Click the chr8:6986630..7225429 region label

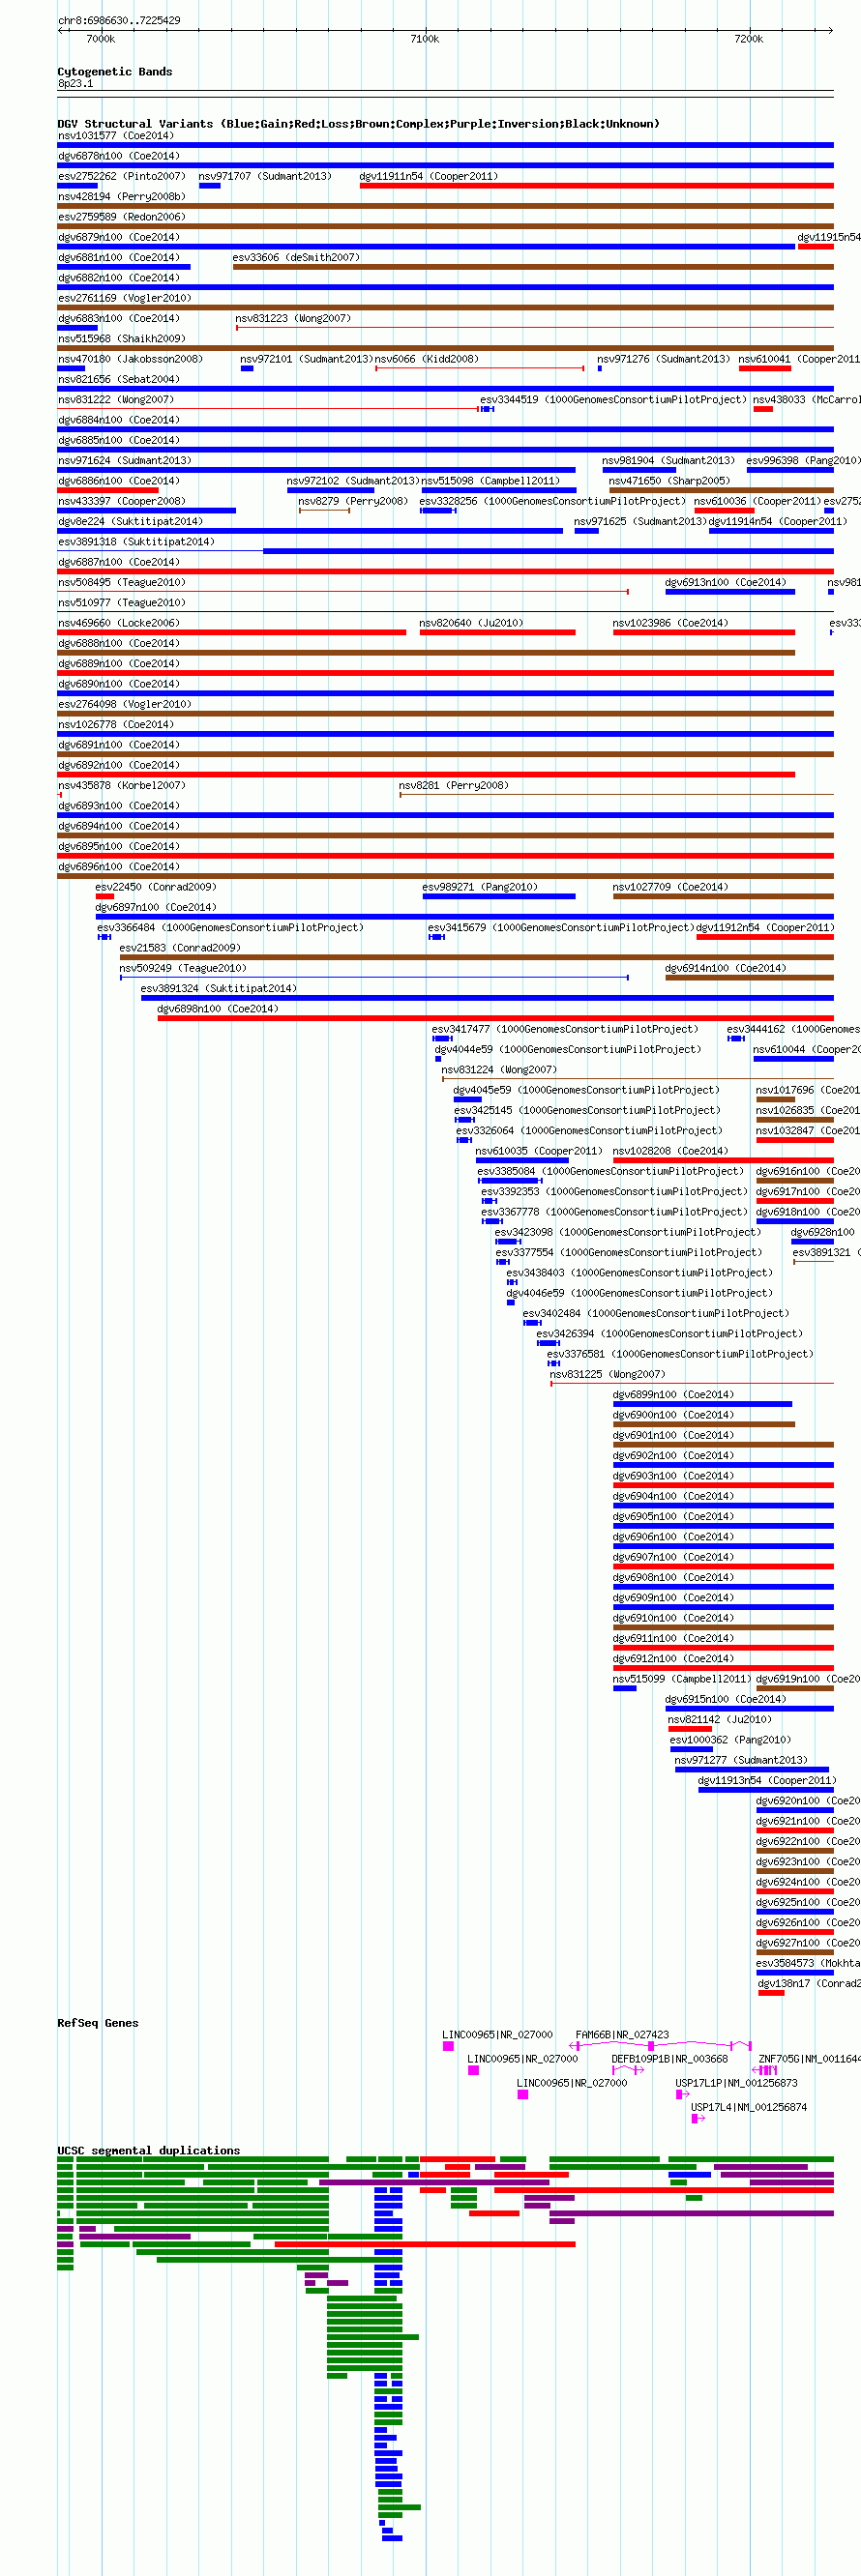click(x=119, y=20)
